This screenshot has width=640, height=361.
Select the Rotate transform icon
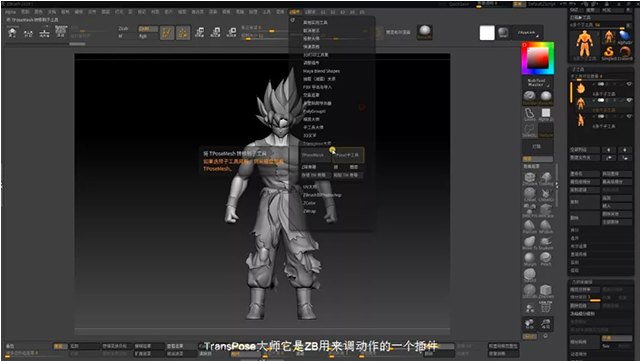(231, 32)
